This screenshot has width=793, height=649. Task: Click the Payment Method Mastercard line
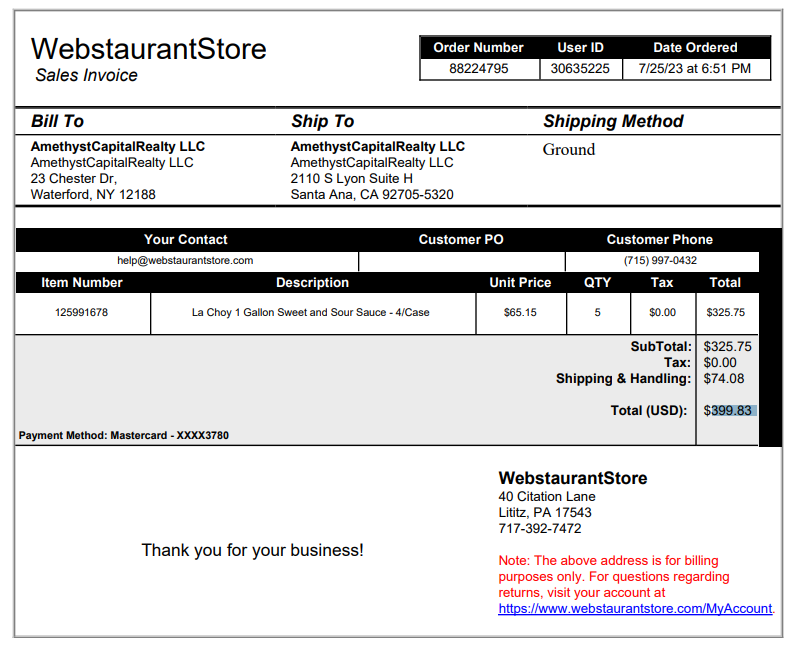(x=124, y=436)
